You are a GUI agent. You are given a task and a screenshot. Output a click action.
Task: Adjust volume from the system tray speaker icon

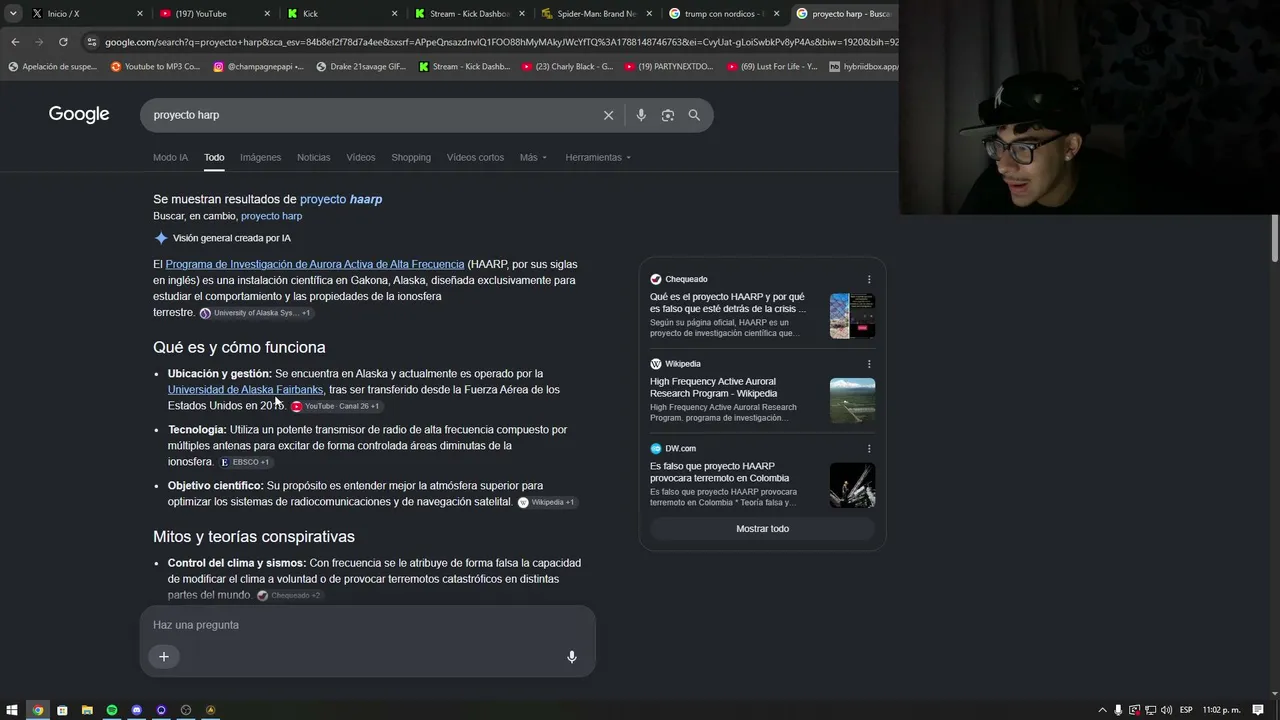click(x=1166, y=710)
